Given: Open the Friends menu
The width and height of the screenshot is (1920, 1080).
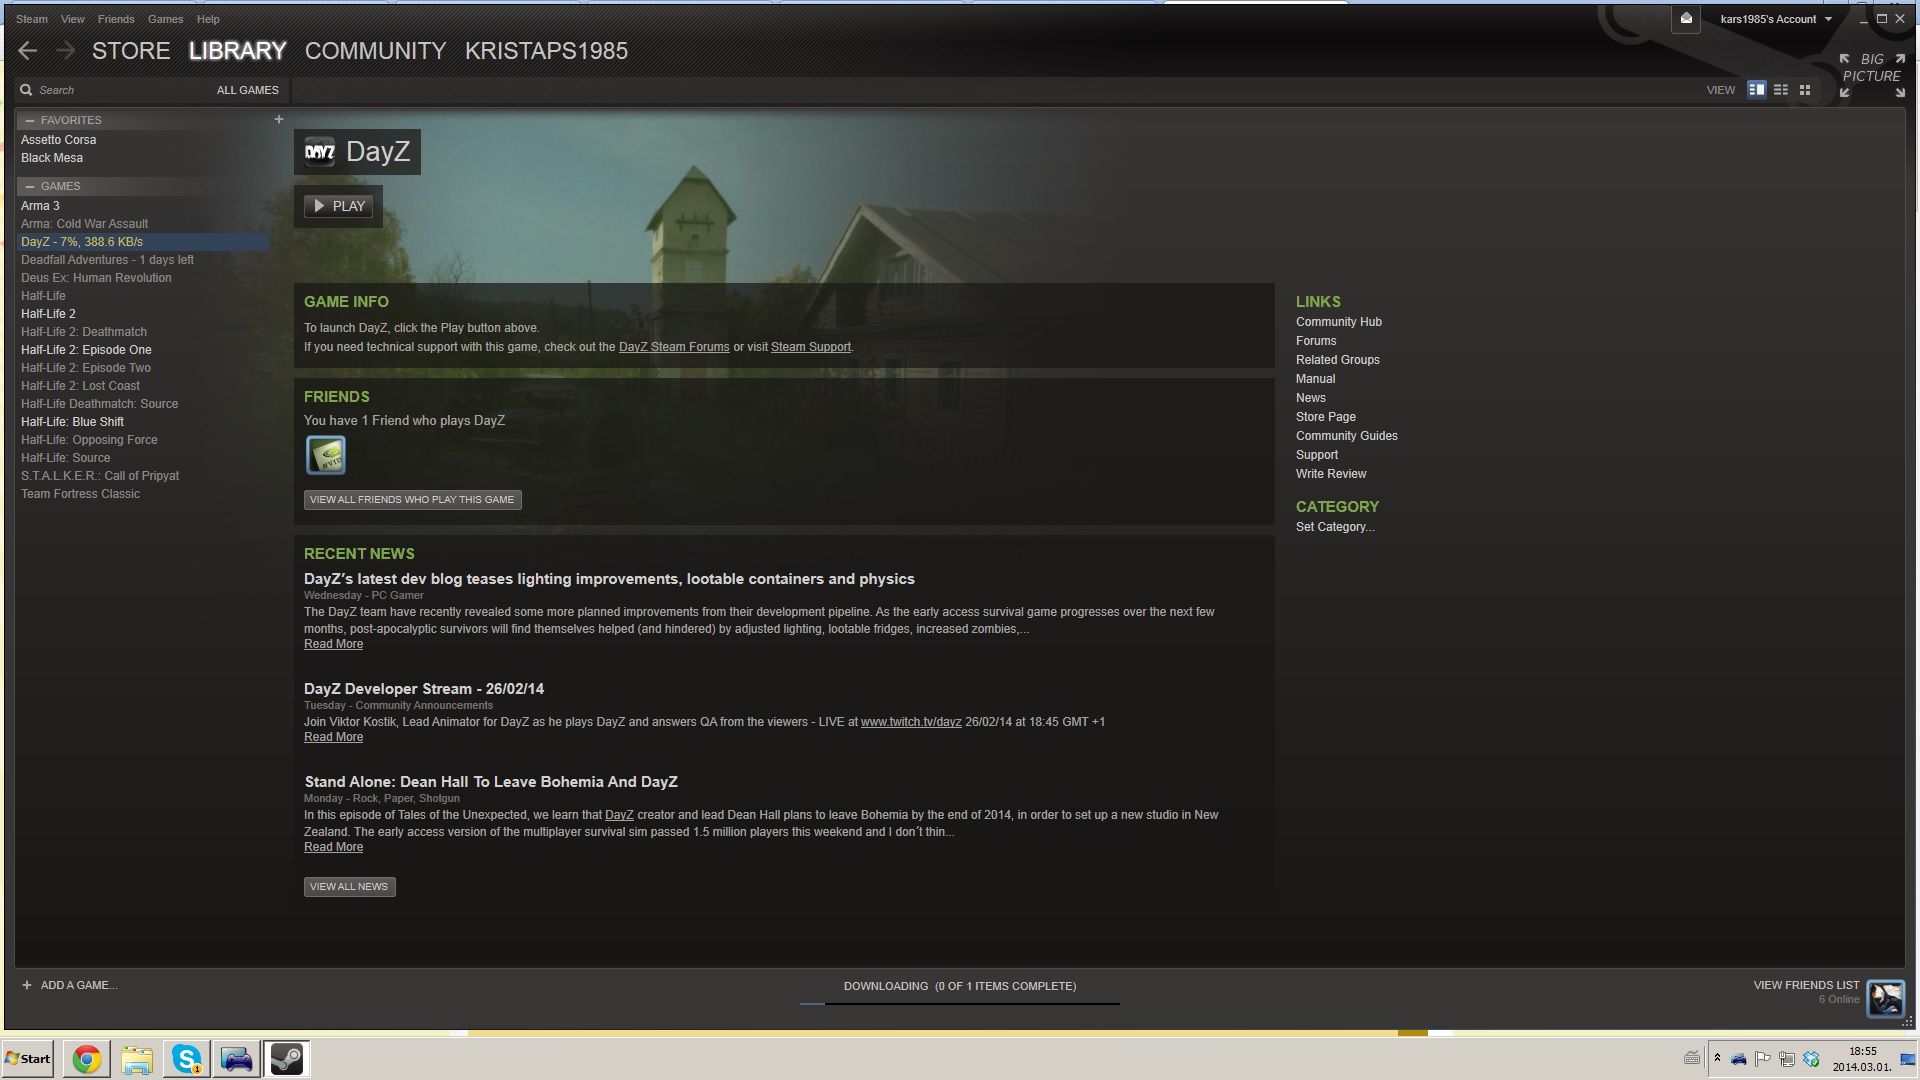Looking at the screenshot, I should pos(116,19).
